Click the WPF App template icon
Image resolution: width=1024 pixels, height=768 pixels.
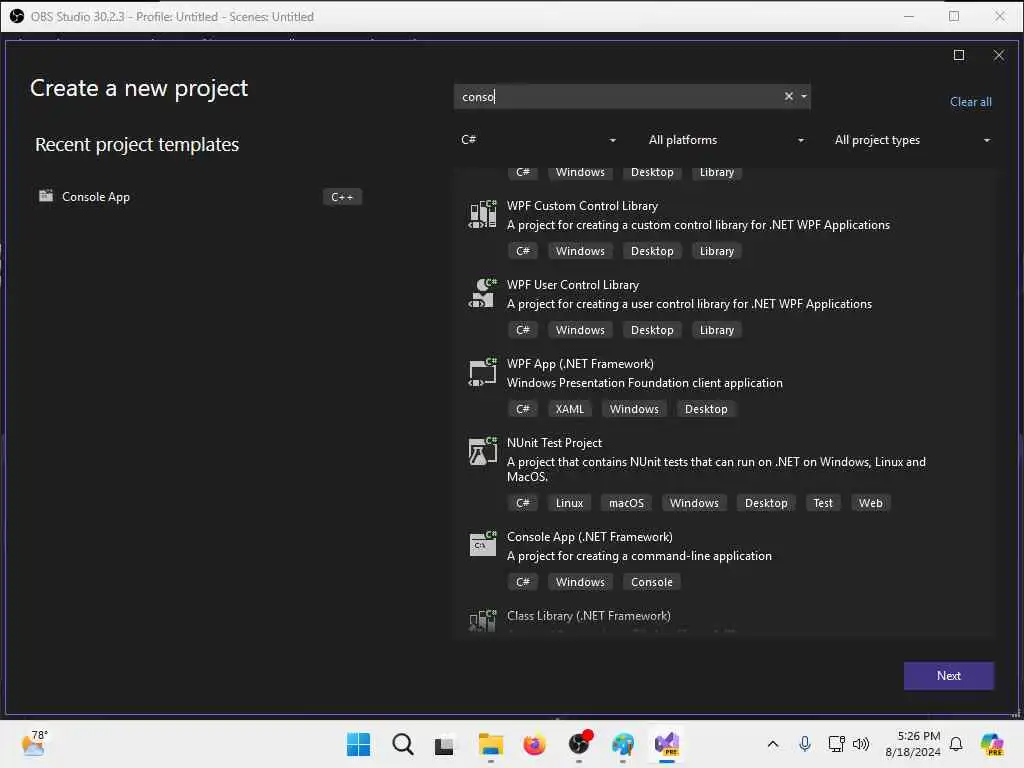tap(483, 372)
